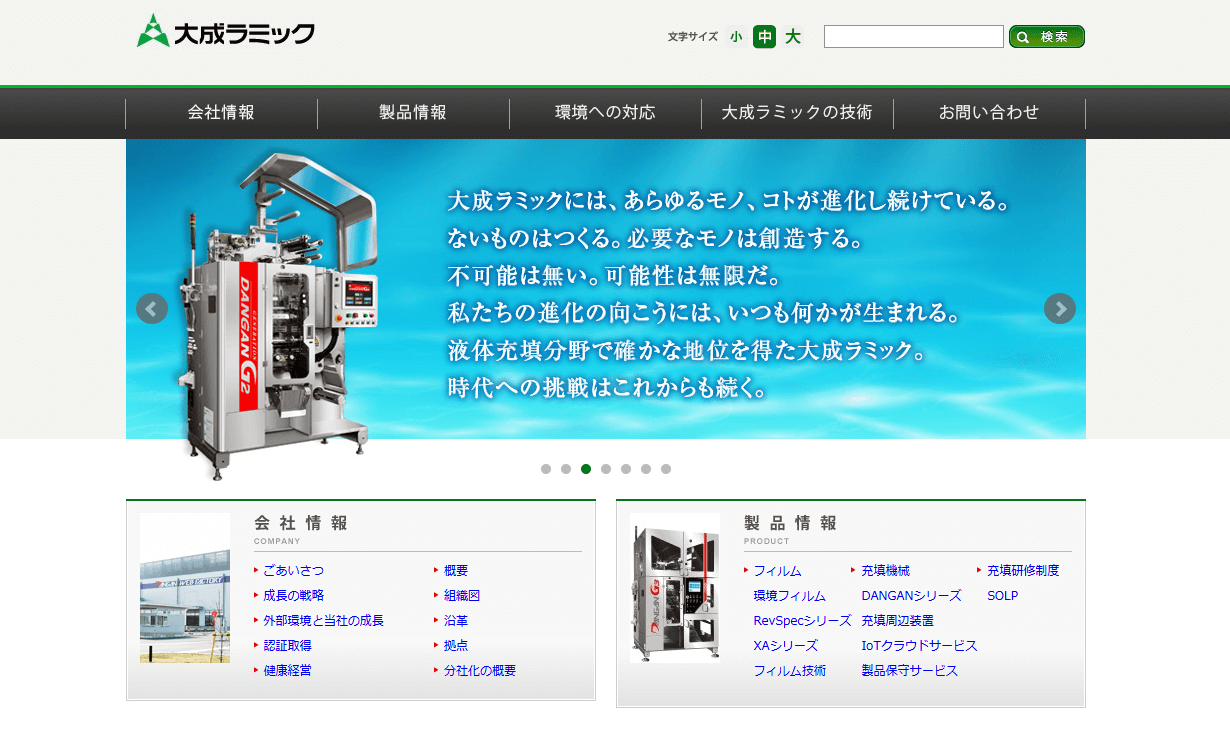Open the 充填研修制度 link
This screenshot has width=1230, height=730.
tap(1023, 571)
